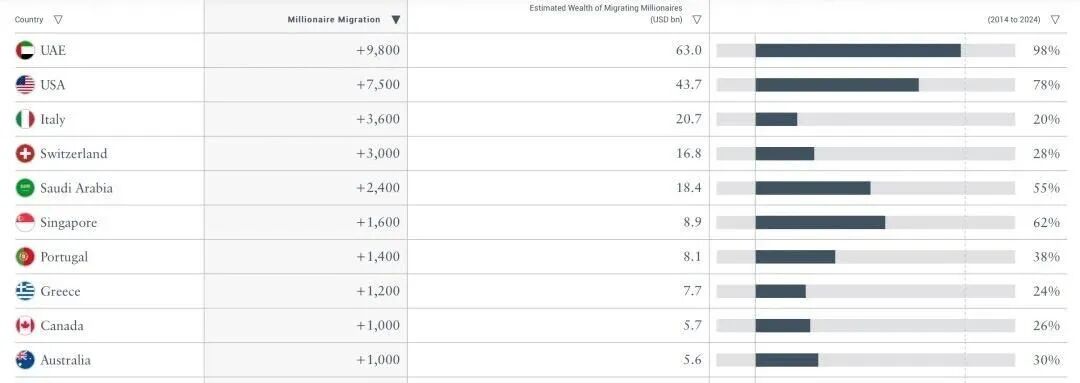The width and height of the screenshot is (1080, 383).
Task: Click the Singapore flag icon
Action: pos(25,222)
